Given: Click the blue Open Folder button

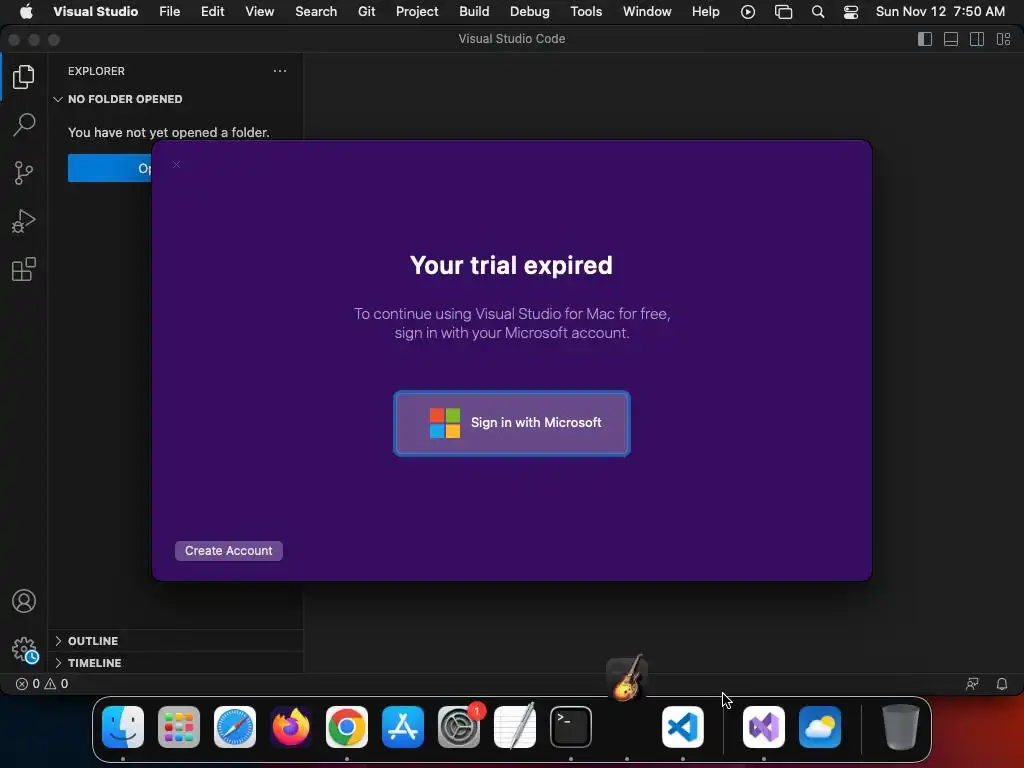Looking at the screenshot, I should click(x=110, y=168).
